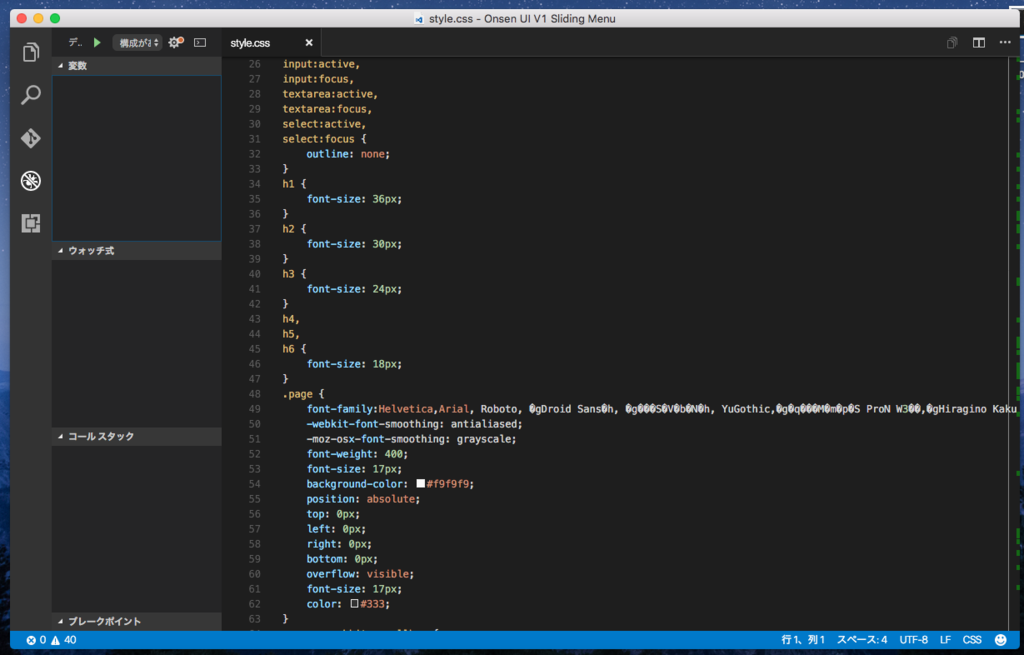Click 'font-weight: 400;' line
1024x655 pixels.
point(357,454)
